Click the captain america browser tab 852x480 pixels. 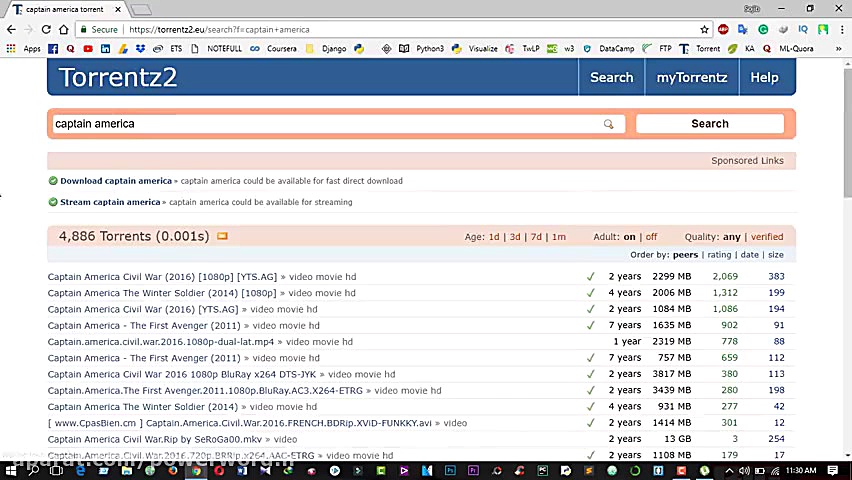(x=64, y=9)
